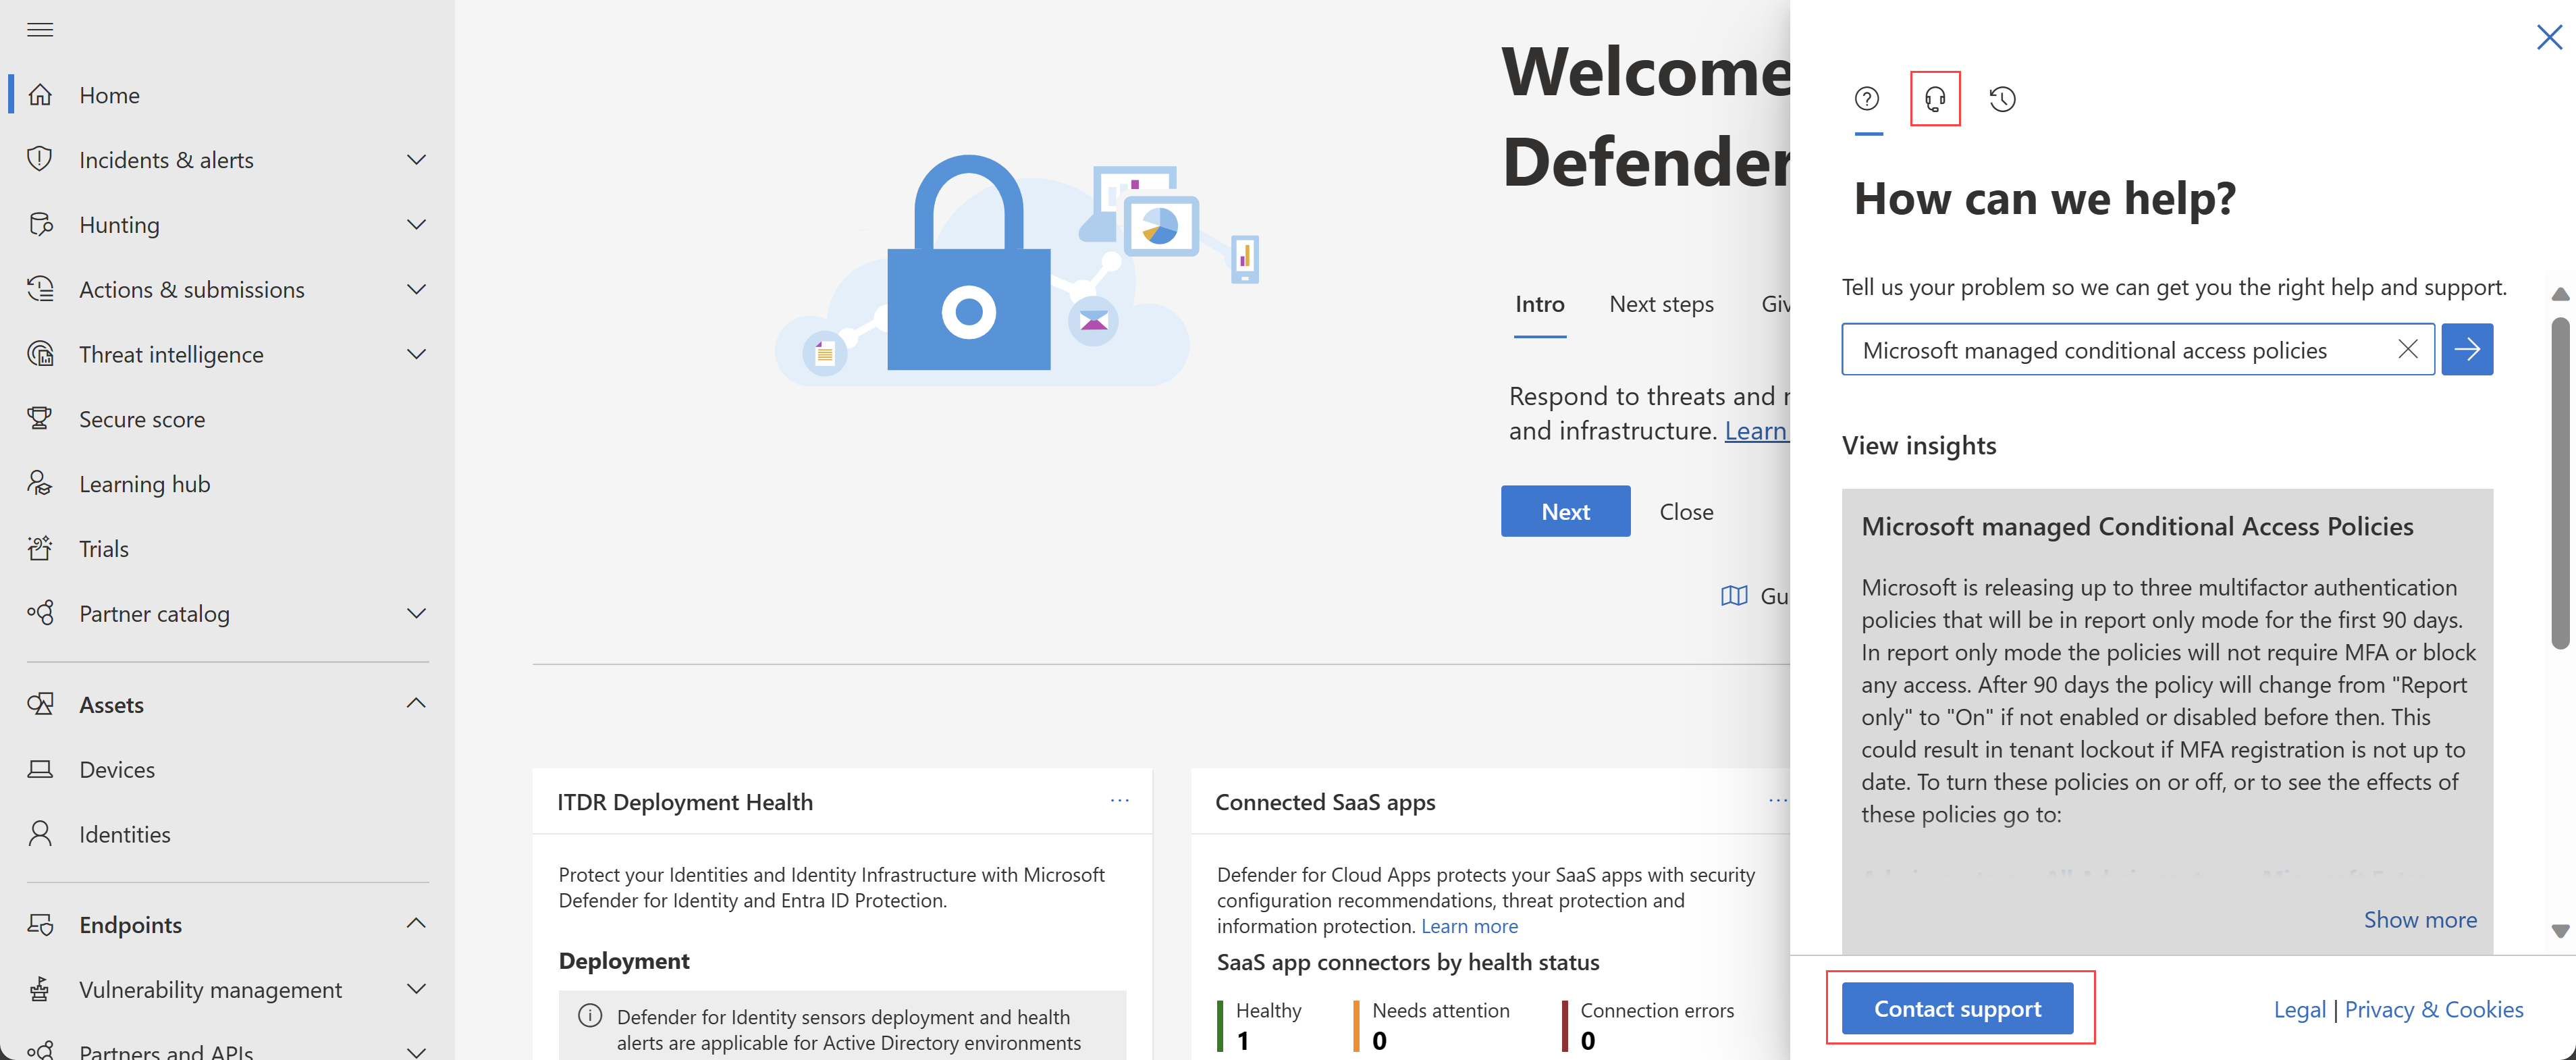This screenshot has height=1060, width=2576.
Task: Click the Vulnerability management sidebar icon
Action: (45, 988)
